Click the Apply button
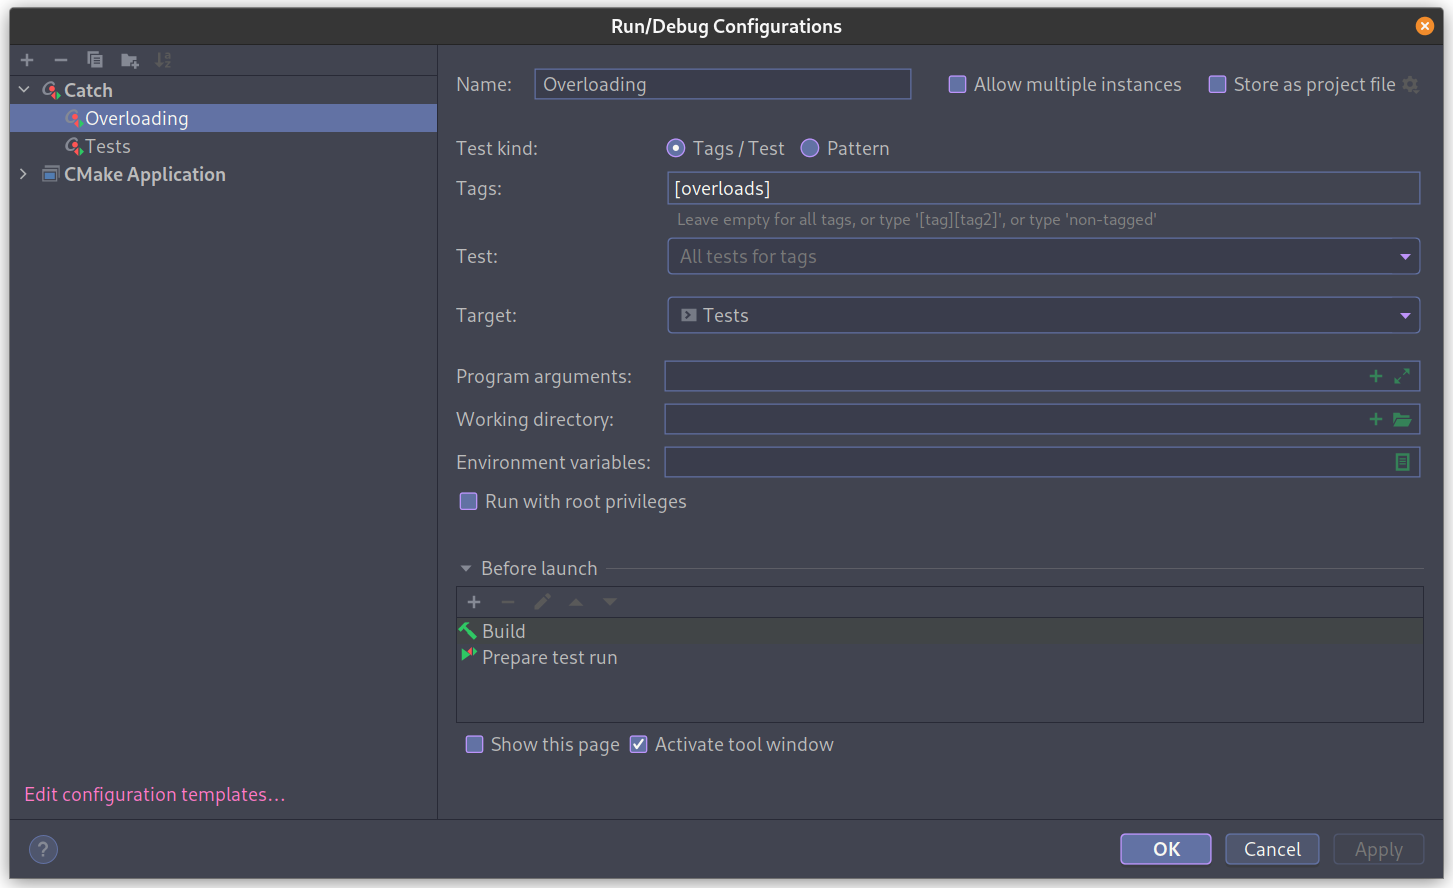This screenshot has width=1453, height=888. tap(1378, 849)
